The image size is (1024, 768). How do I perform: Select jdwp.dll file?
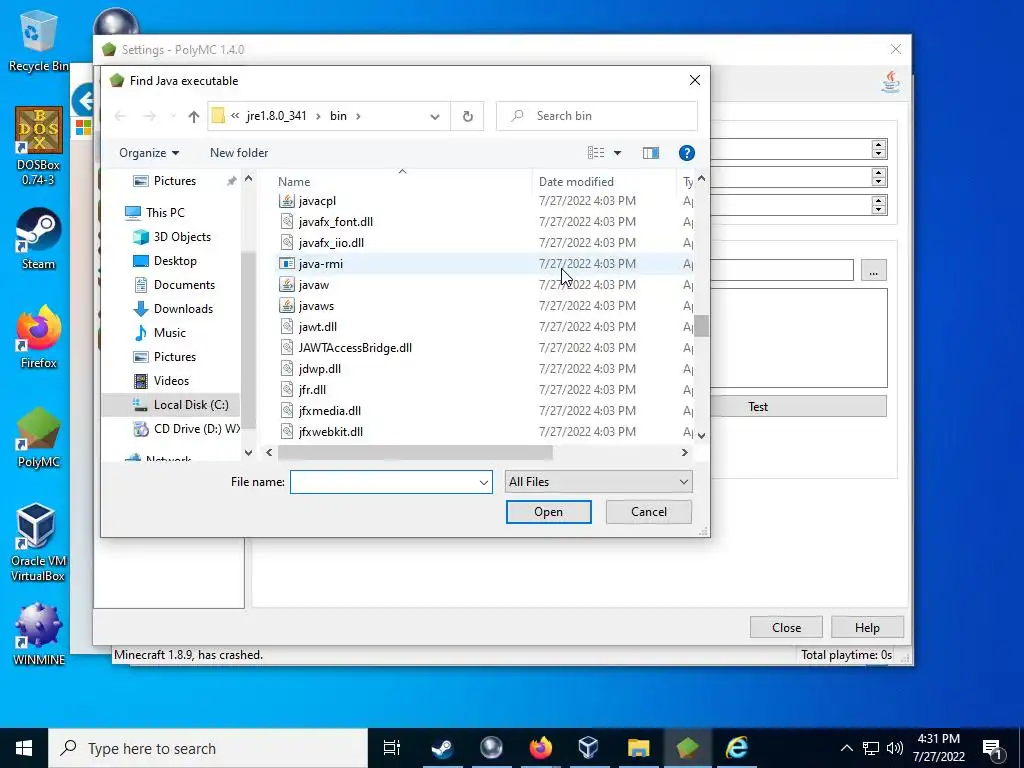[x=319, y=368]
